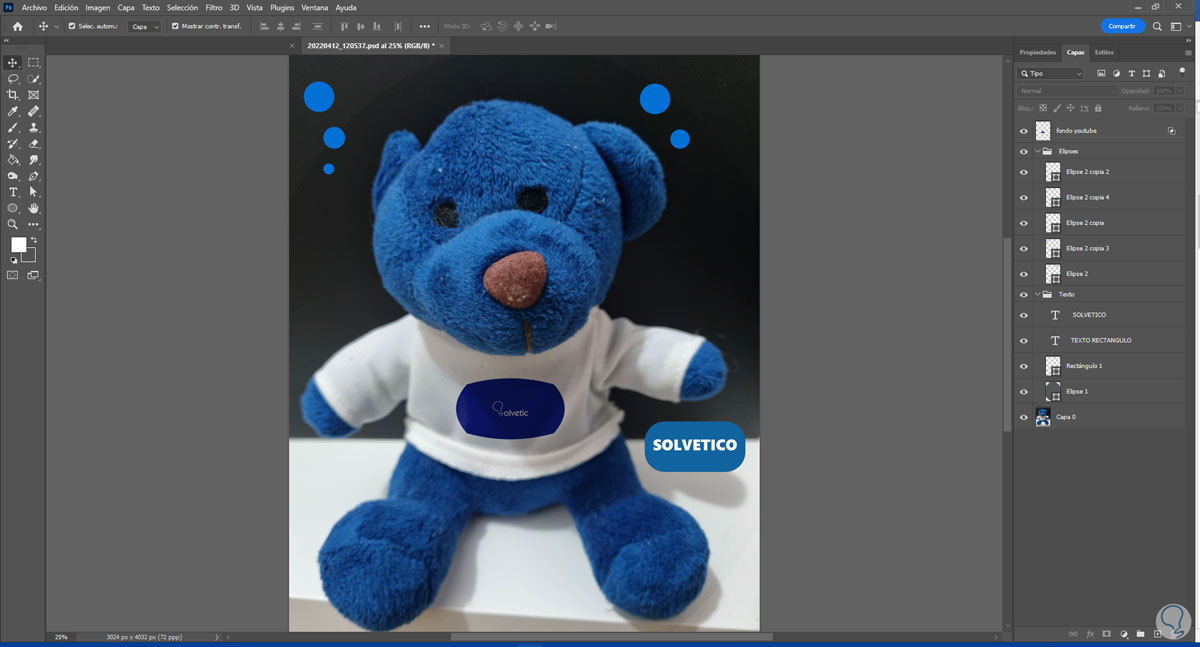Viewport: 1200px width, 647px height.
Task: Click the Capa 0 layer thumbnail
Action: click(1043, 417)
